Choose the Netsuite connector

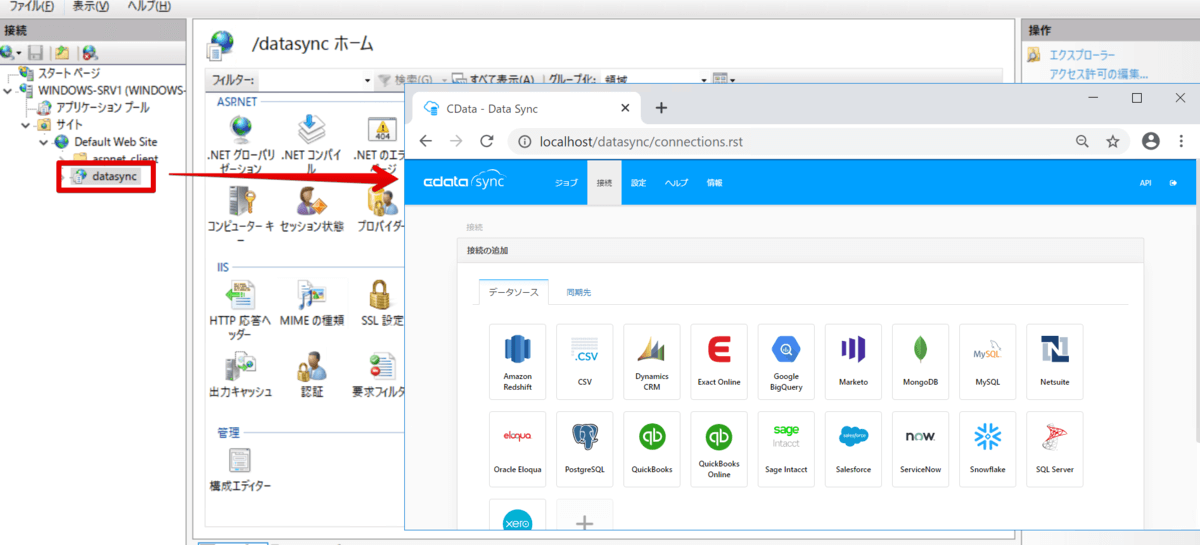pyautogui.click(x=1054, y=362)
